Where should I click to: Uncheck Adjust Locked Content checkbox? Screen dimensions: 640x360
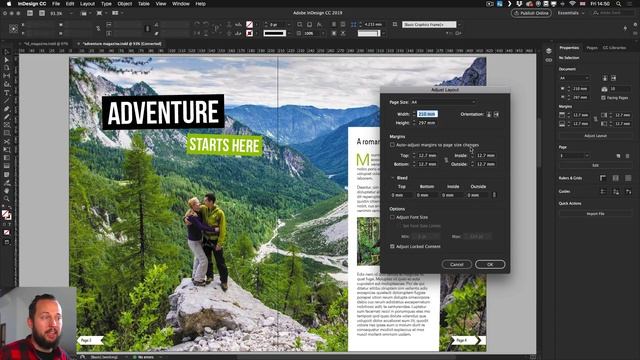392,247
